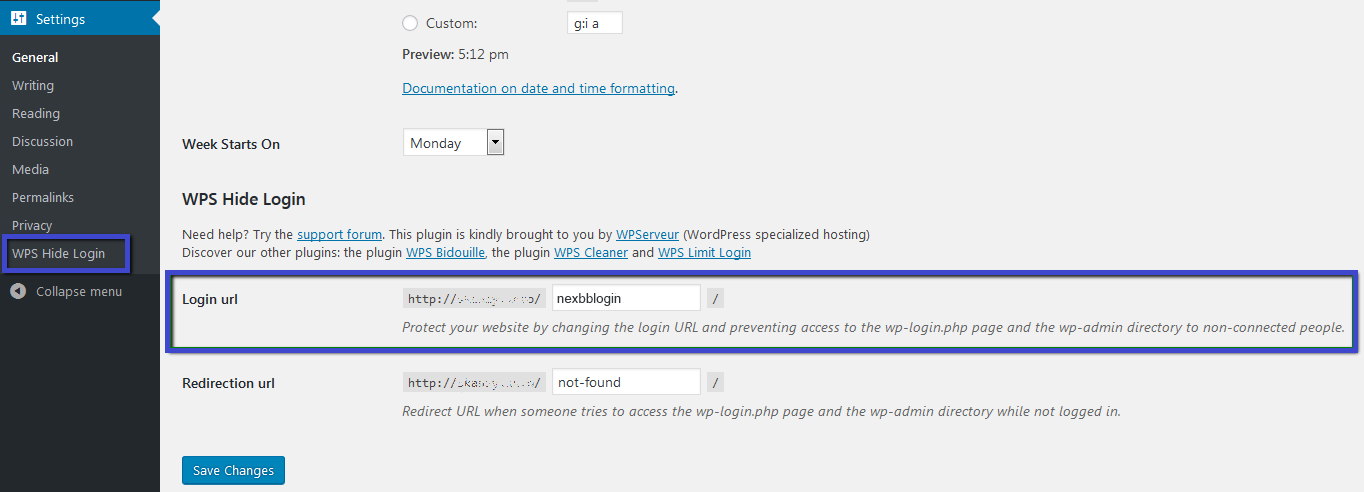Screen dimensions: 1364x492
Task: Click the Collapse menu arrow icon
Action: click(18, 291)
